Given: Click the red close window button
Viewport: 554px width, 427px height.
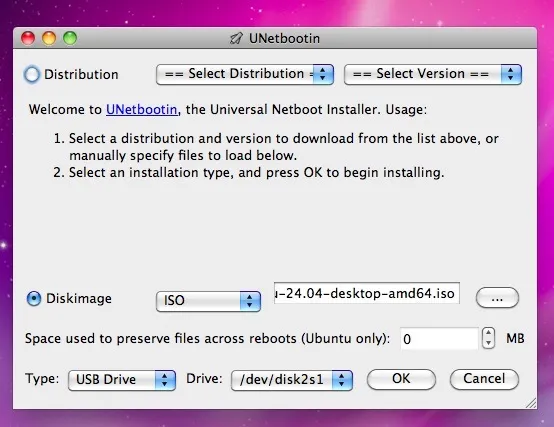Looking at the screenshot, I should pos(28,38).
